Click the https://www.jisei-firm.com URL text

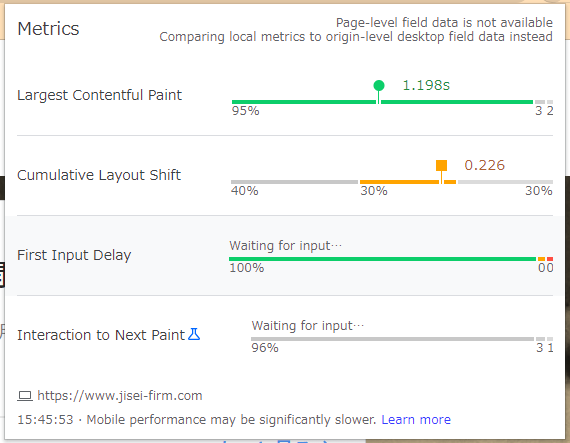[x=120, y=395]
